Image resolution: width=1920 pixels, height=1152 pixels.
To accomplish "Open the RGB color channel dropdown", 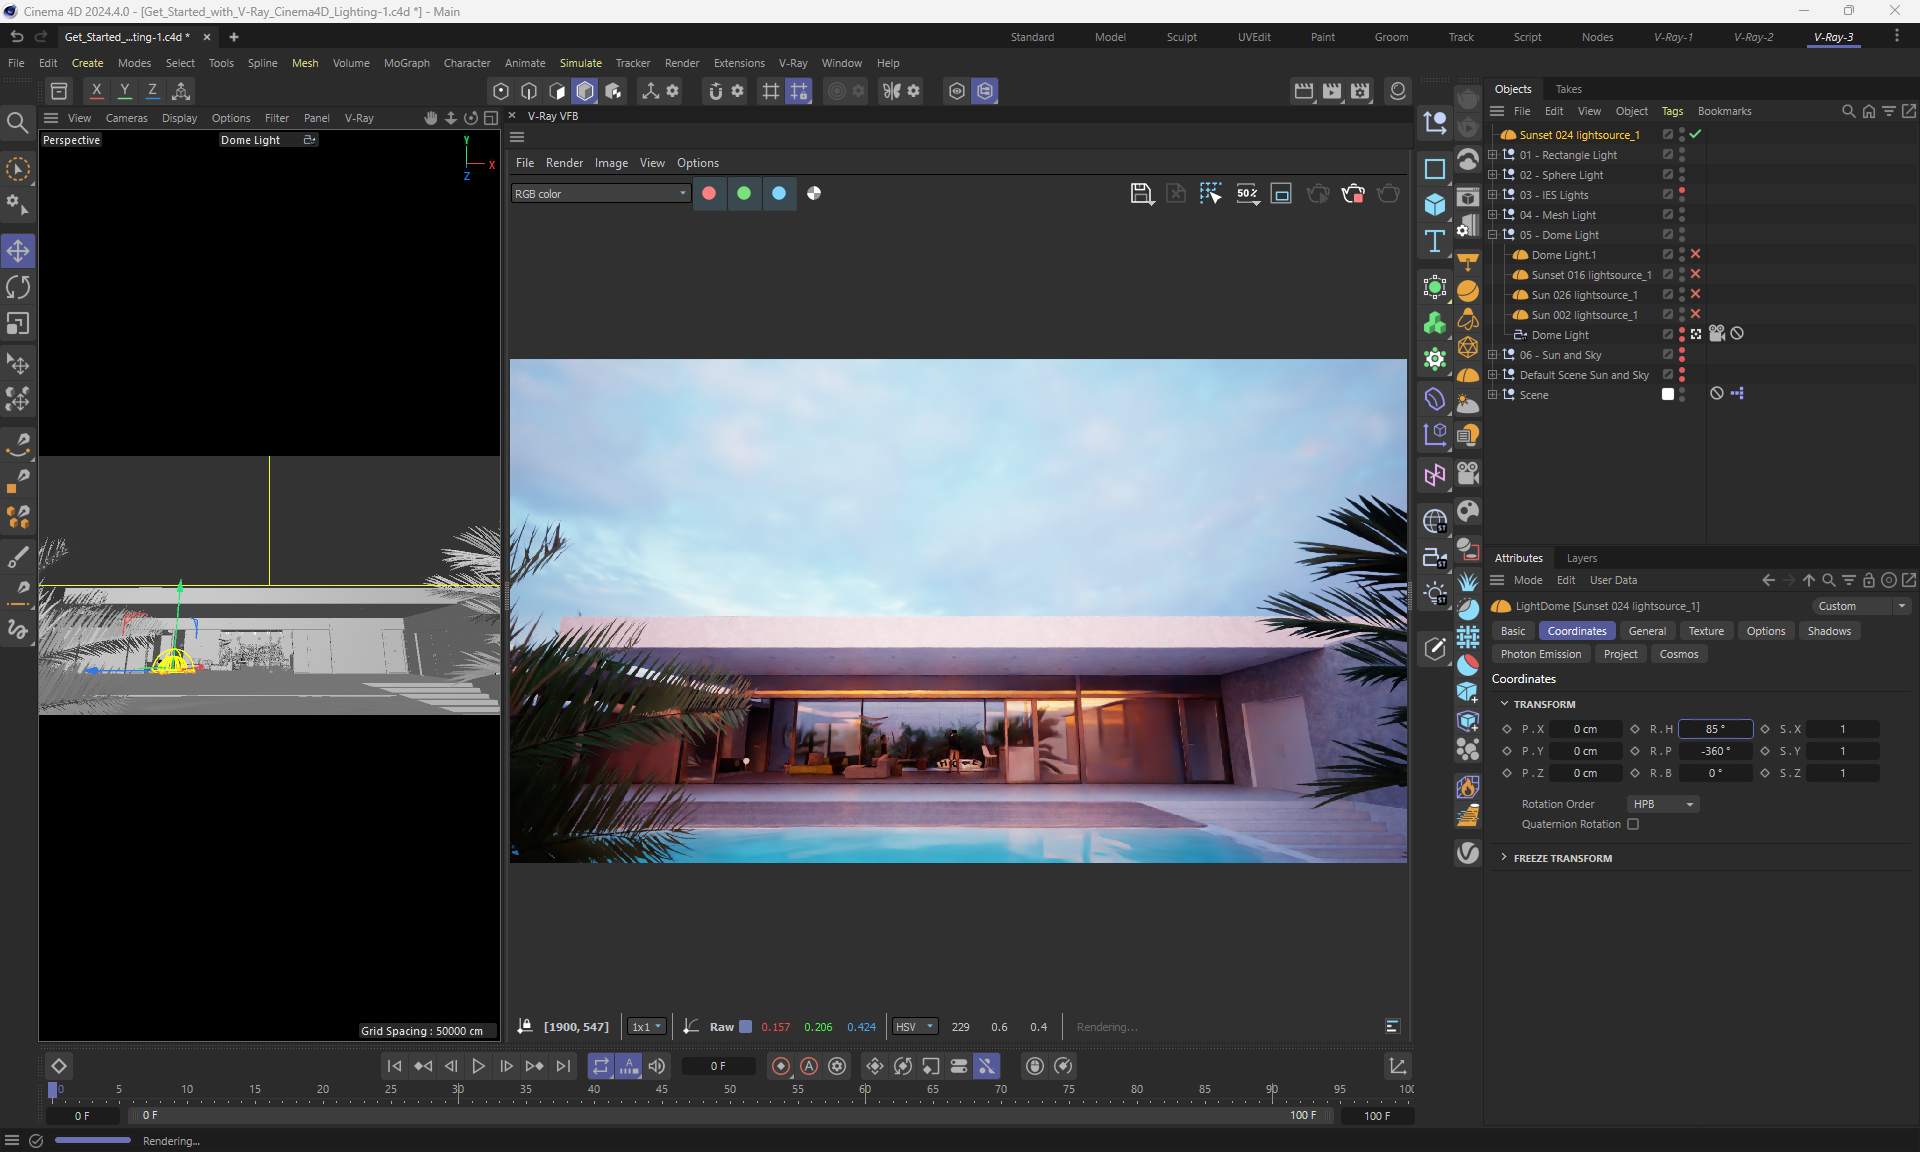I will [600, 194].
